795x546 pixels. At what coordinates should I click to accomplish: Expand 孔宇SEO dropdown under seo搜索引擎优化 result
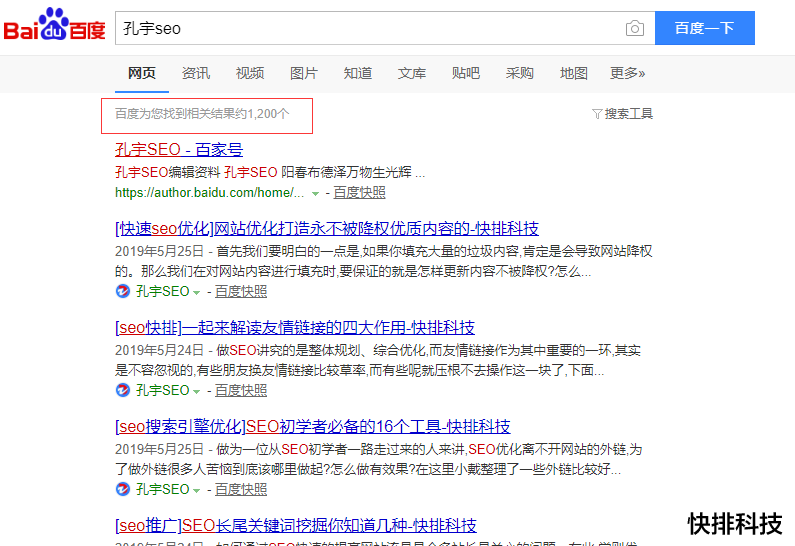[x=196, y=490]
